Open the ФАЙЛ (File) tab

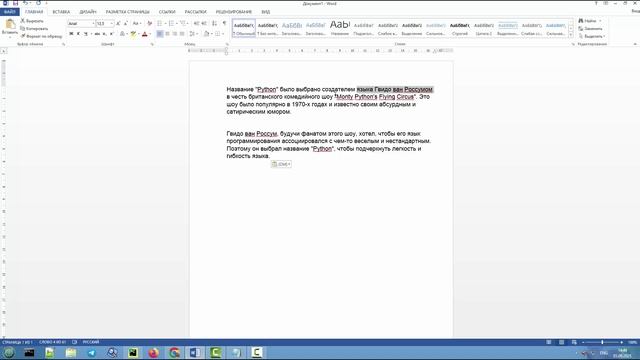pos(9,12)
